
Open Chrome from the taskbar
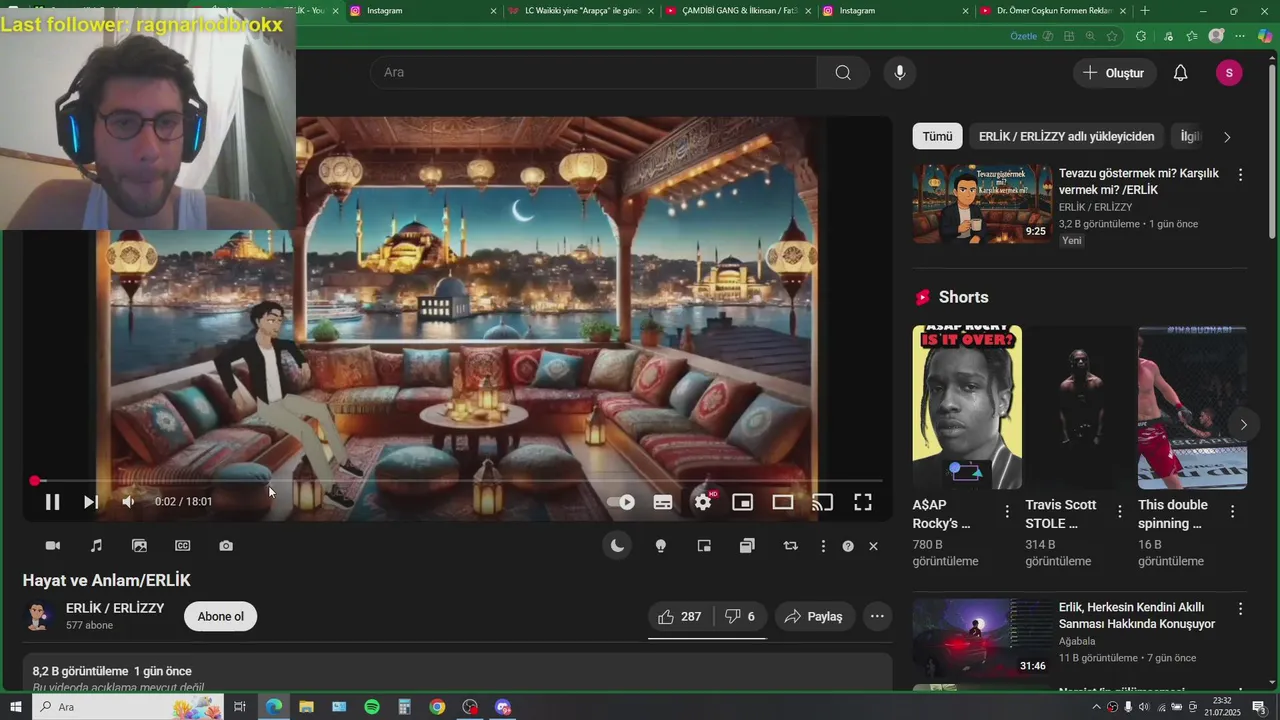437,707
